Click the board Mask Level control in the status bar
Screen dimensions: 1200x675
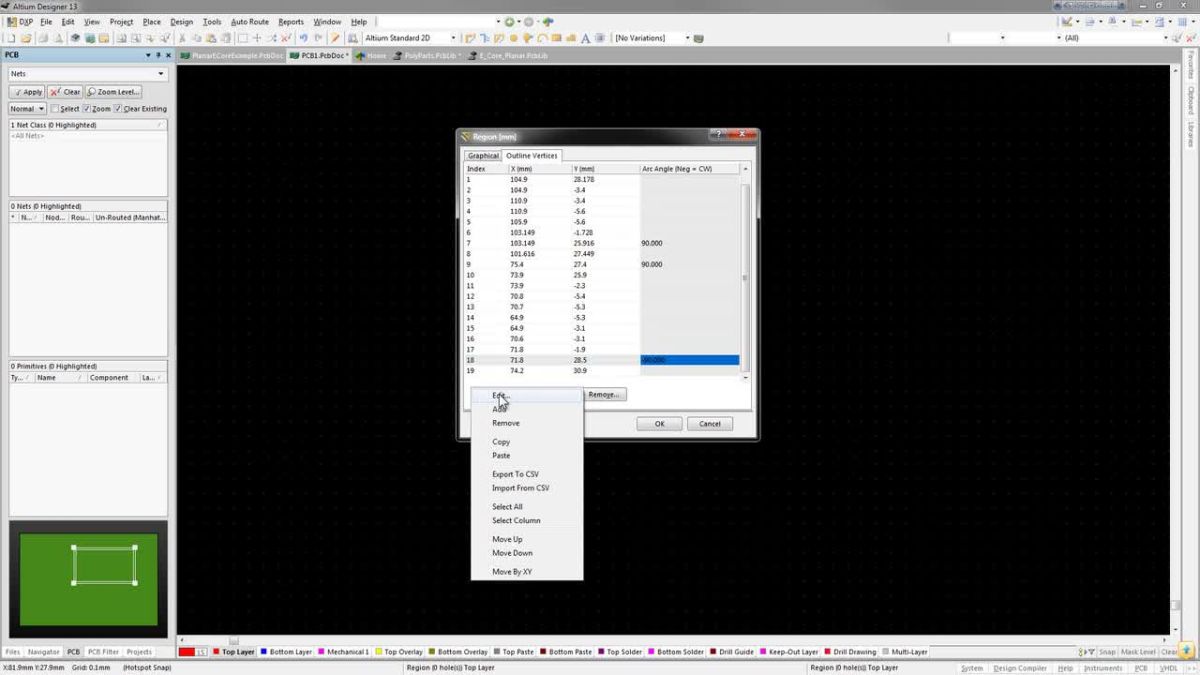[1140, 651]
